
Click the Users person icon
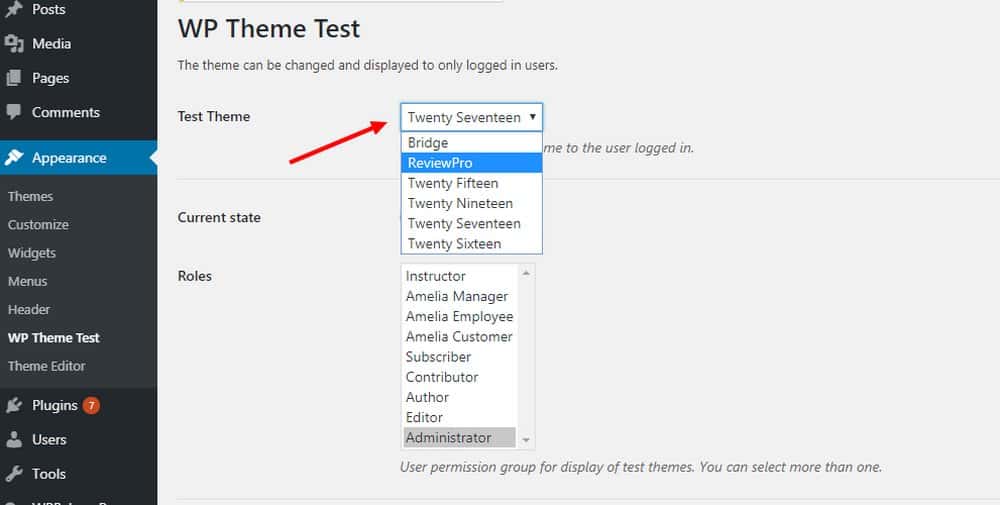click(x=14, y=439)
